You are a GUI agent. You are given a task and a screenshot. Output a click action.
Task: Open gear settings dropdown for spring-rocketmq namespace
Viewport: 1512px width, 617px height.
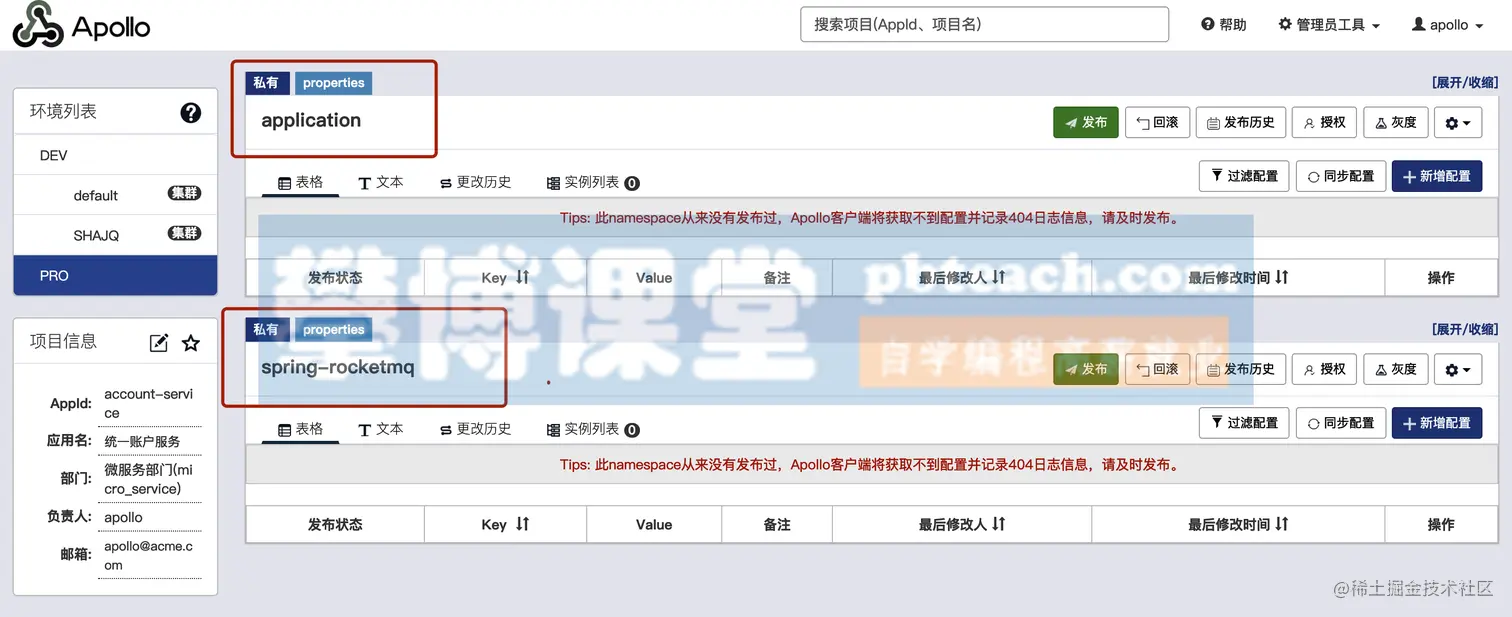coord(1457,369)
